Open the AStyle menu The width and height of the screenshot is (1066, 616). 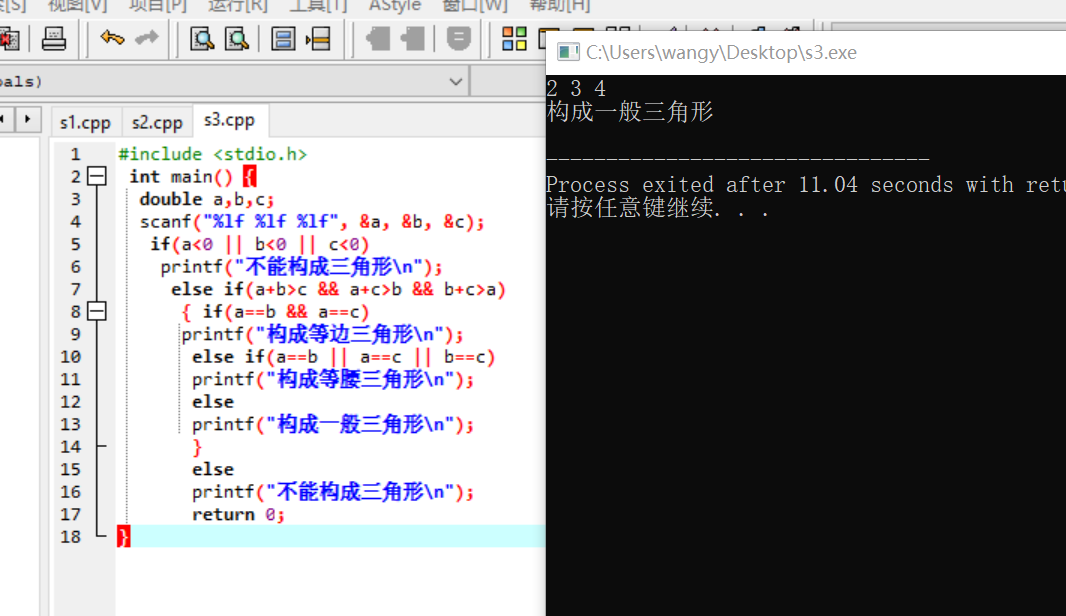(x=395, y=6)
